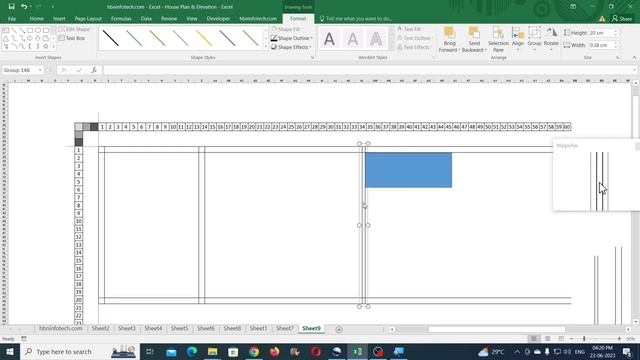Open Windows Start menu
This screenshot has height=360, width=640.
coord(10,351)
